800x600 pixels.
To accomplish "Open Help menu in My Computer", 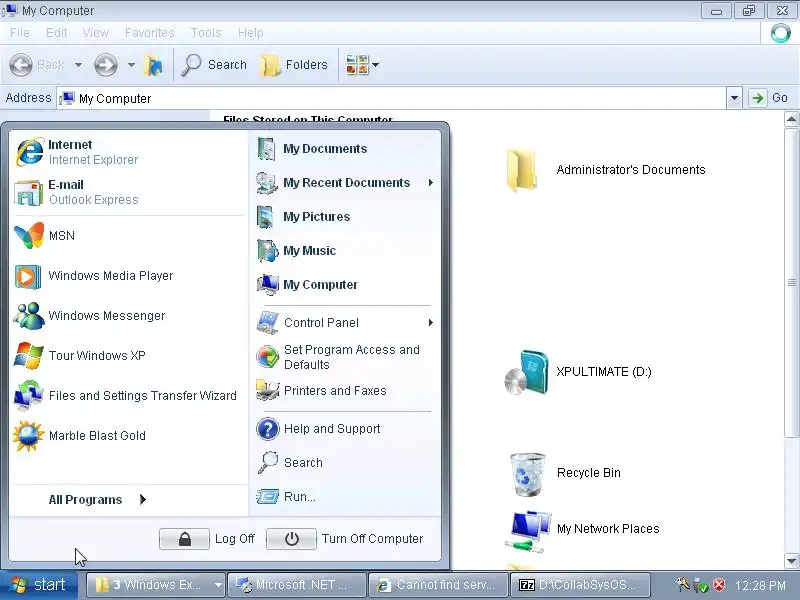I will 251,33.
